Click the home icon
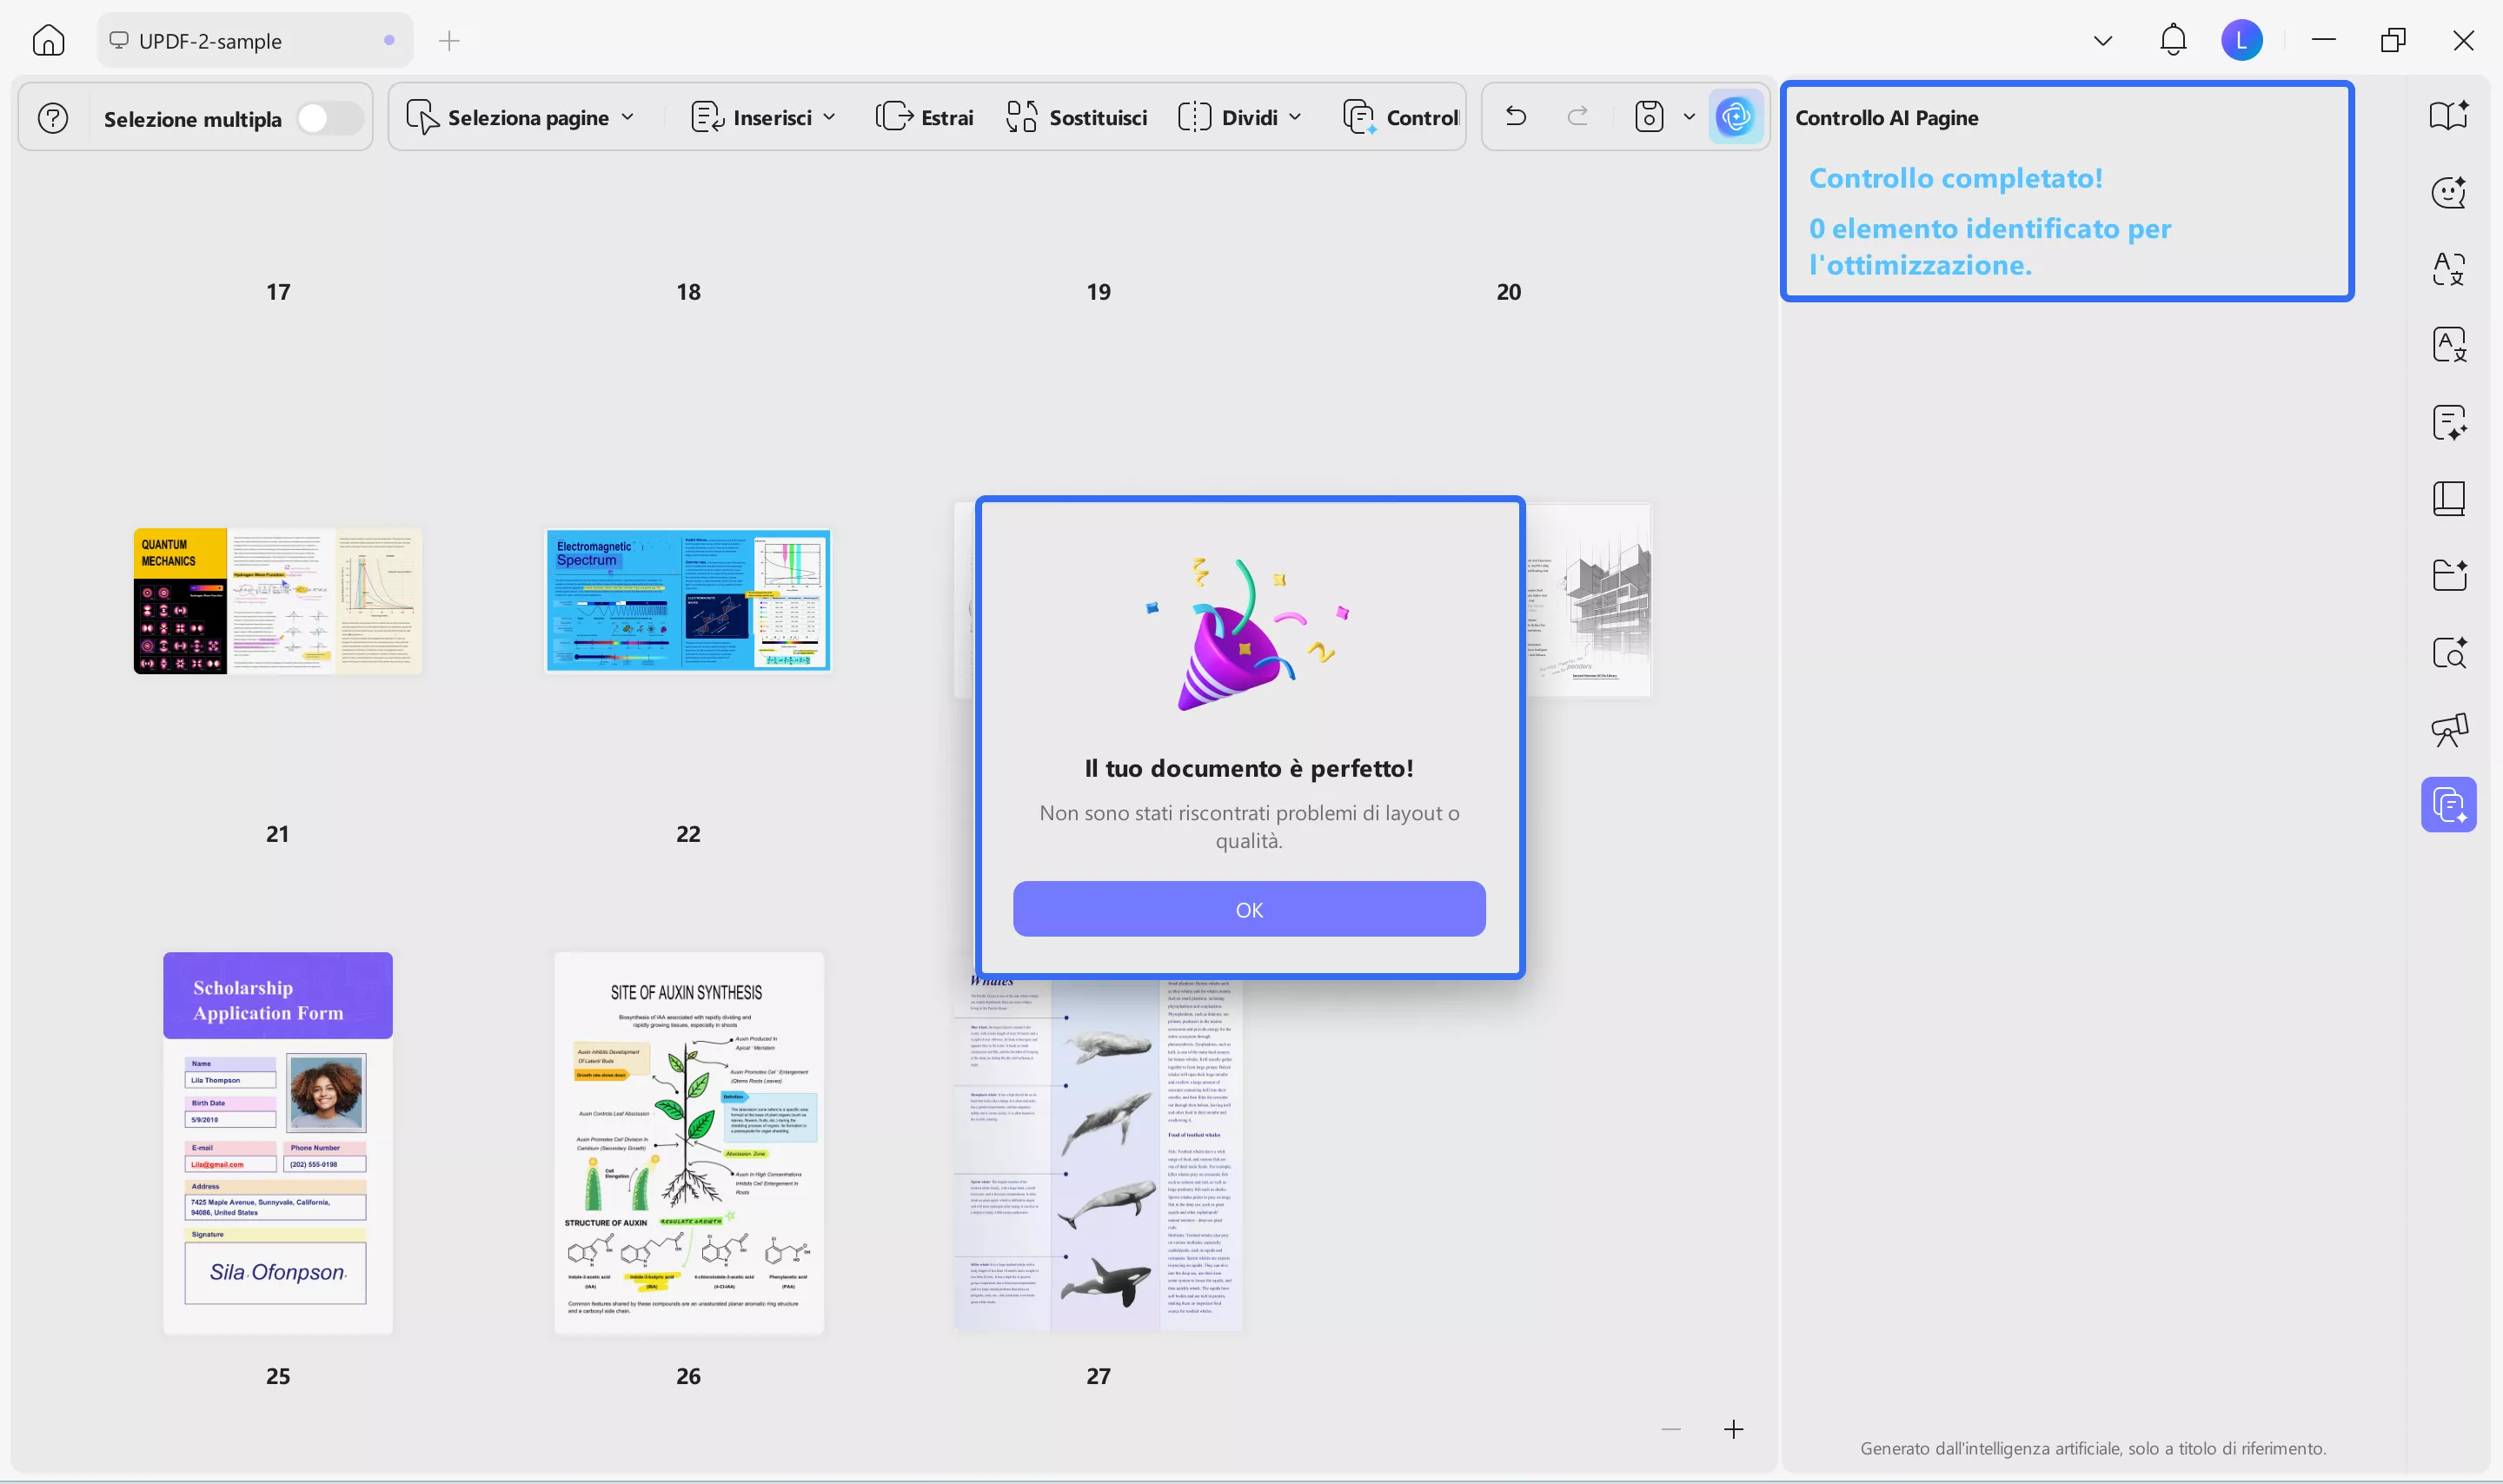Screen dimensions: 2503x1484 (x=48, y=41)
